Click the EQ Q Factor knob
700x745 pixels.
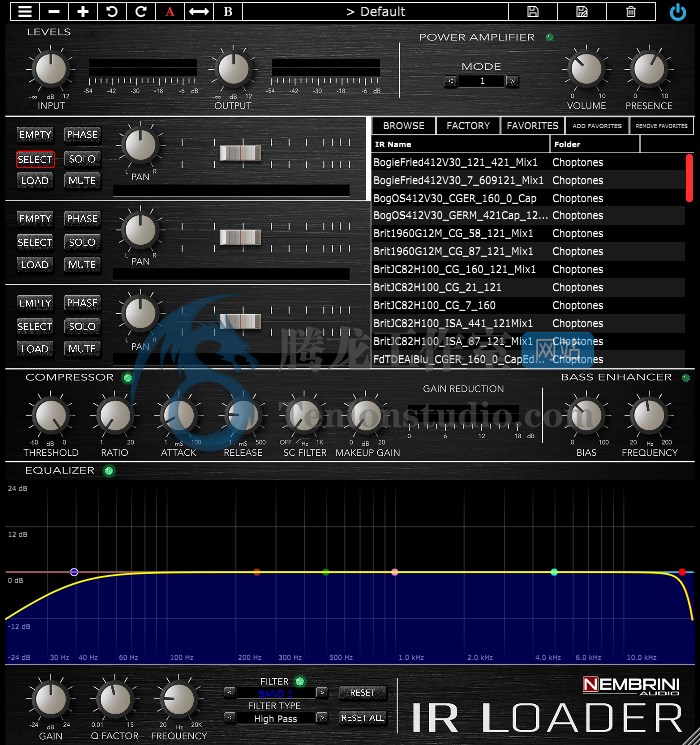(x=115, y=700)
